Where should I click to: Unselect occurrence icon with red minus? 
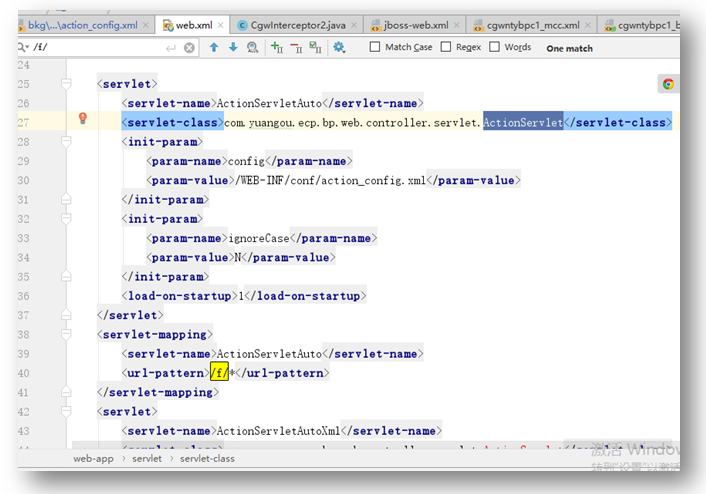click(x=296, y=47)
